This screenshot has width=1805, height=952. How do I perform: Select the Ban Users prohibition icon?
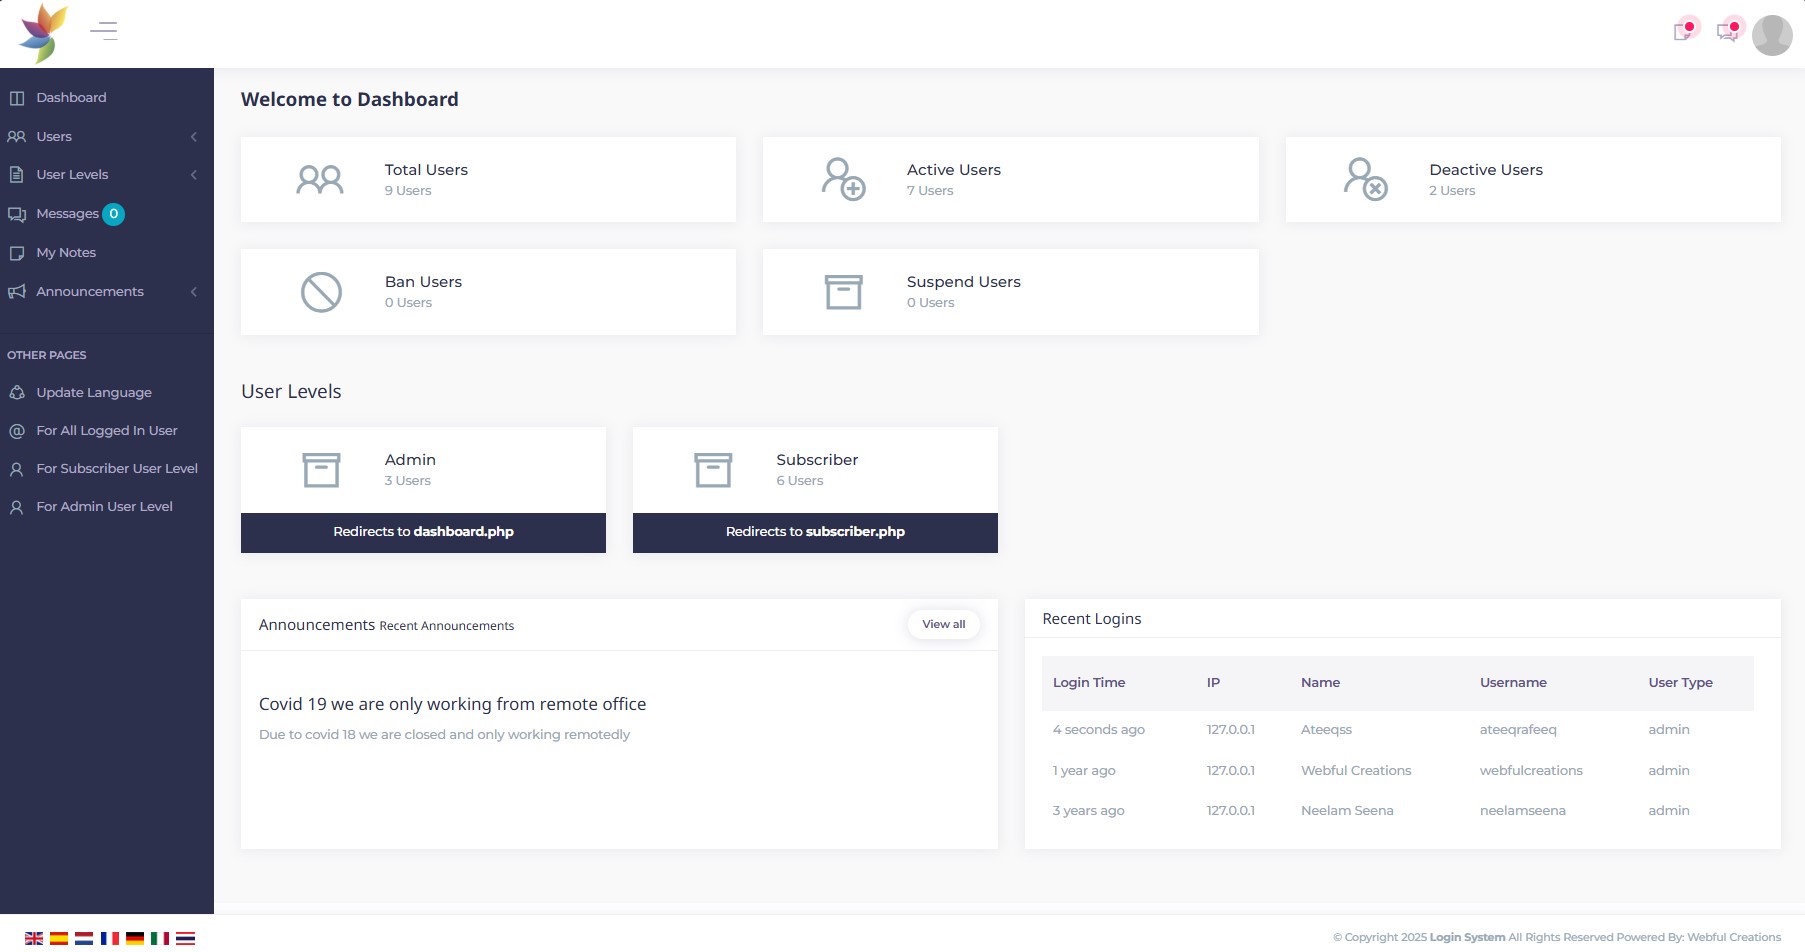(x=319, y=291)
